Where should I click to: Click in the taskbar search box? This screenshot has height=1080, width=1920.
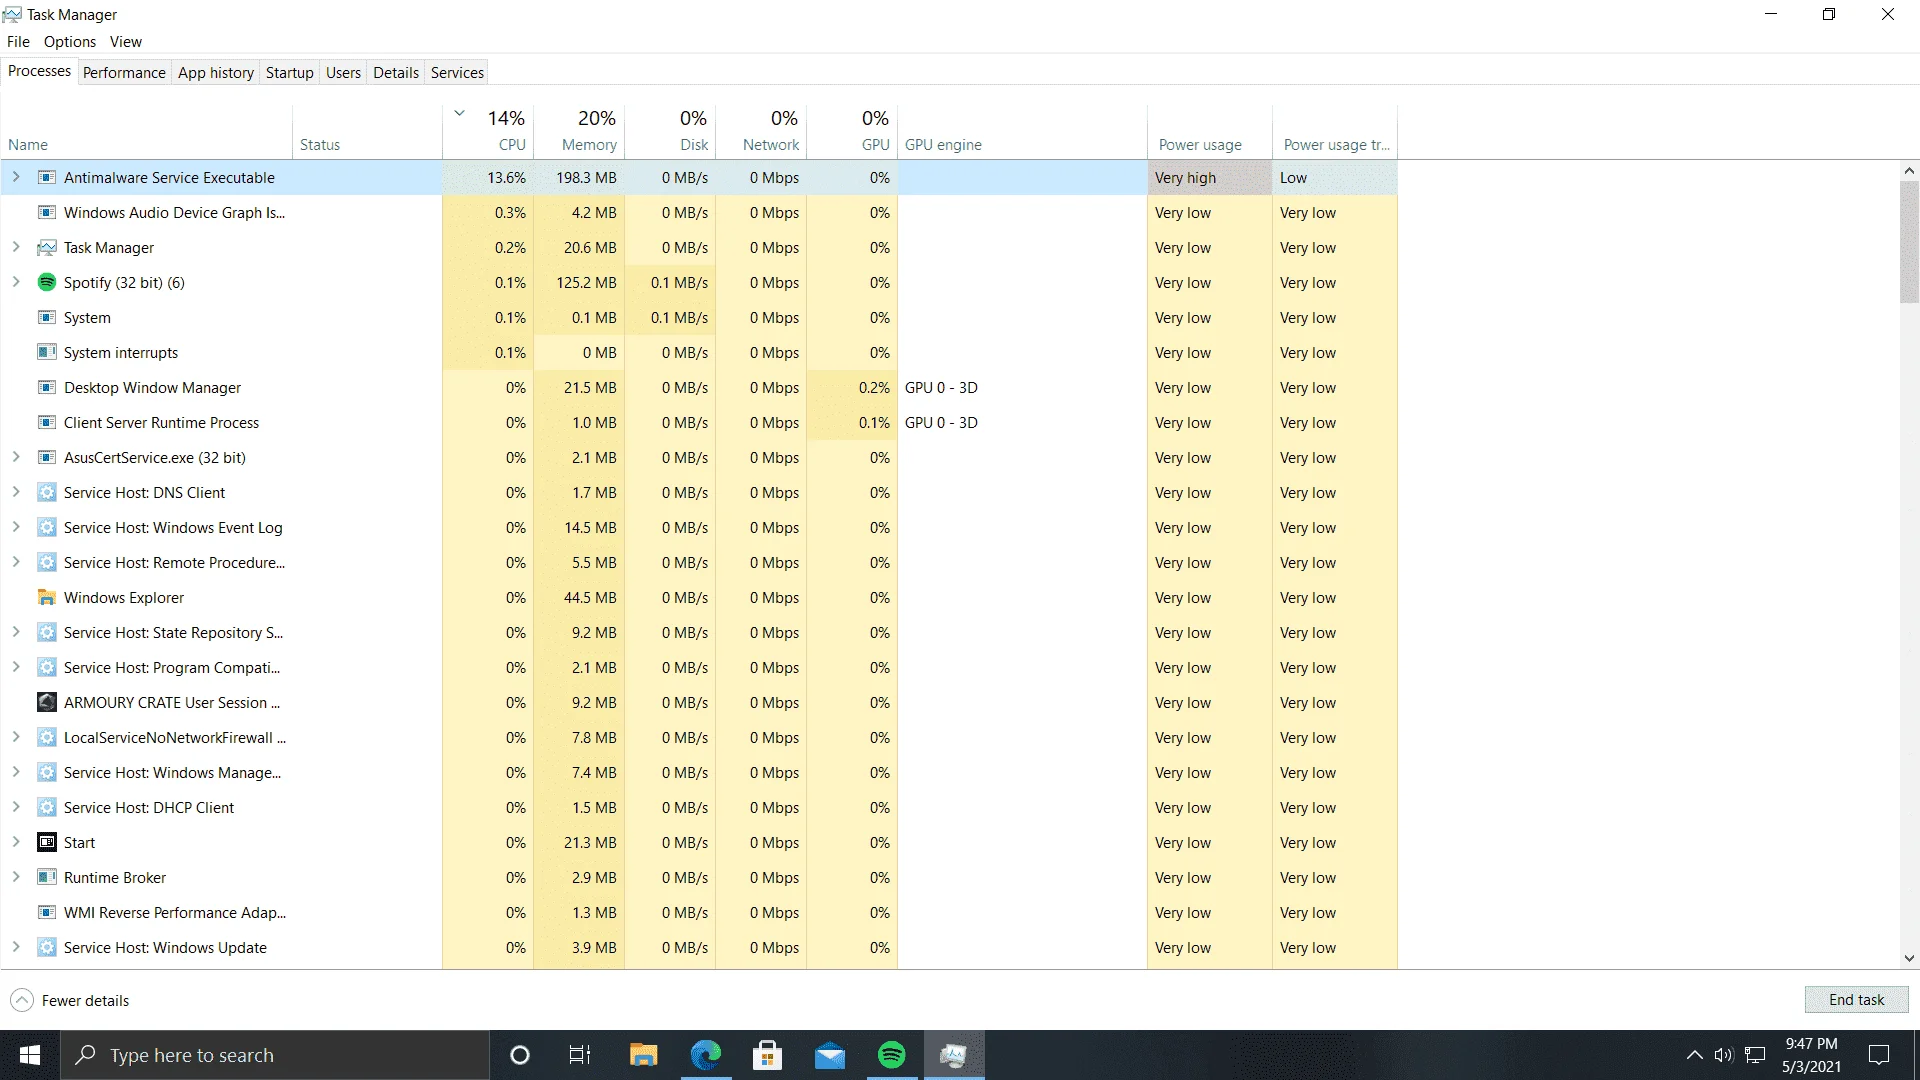click(x=276, y=1055)
